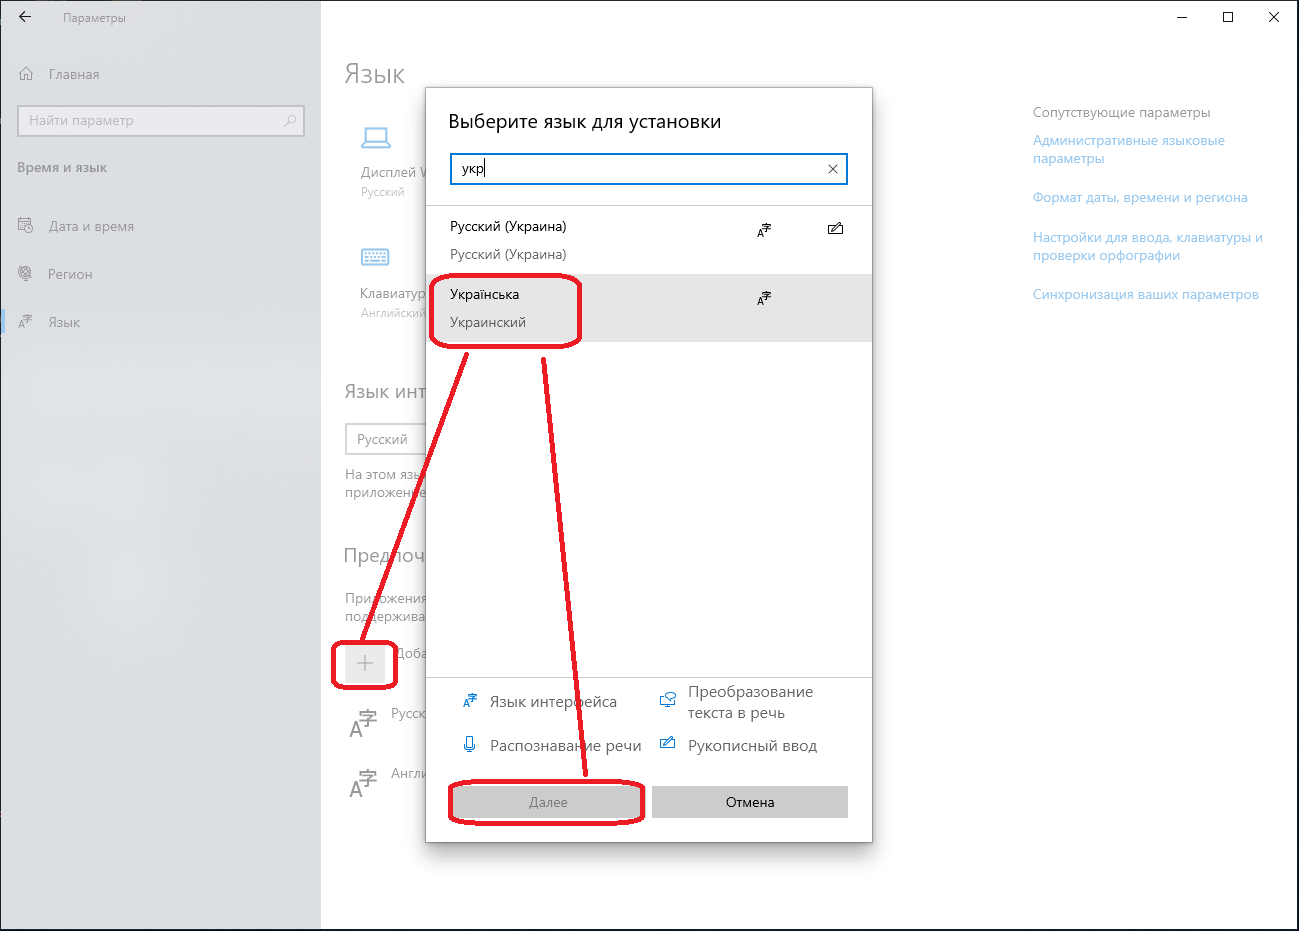The image size is (1299, 931).
Task: Click the Распознавание речи microphone icon
Action: [x=469, y=744]
